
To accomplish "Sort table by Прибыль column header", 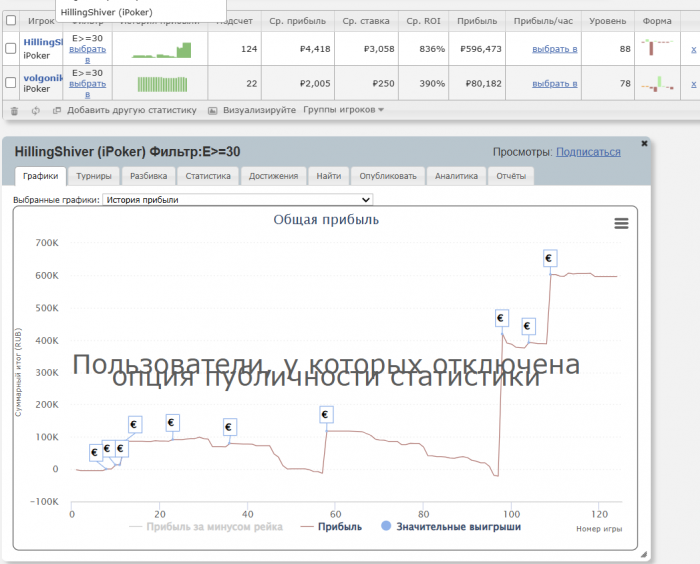I will [x=477, y=21].
